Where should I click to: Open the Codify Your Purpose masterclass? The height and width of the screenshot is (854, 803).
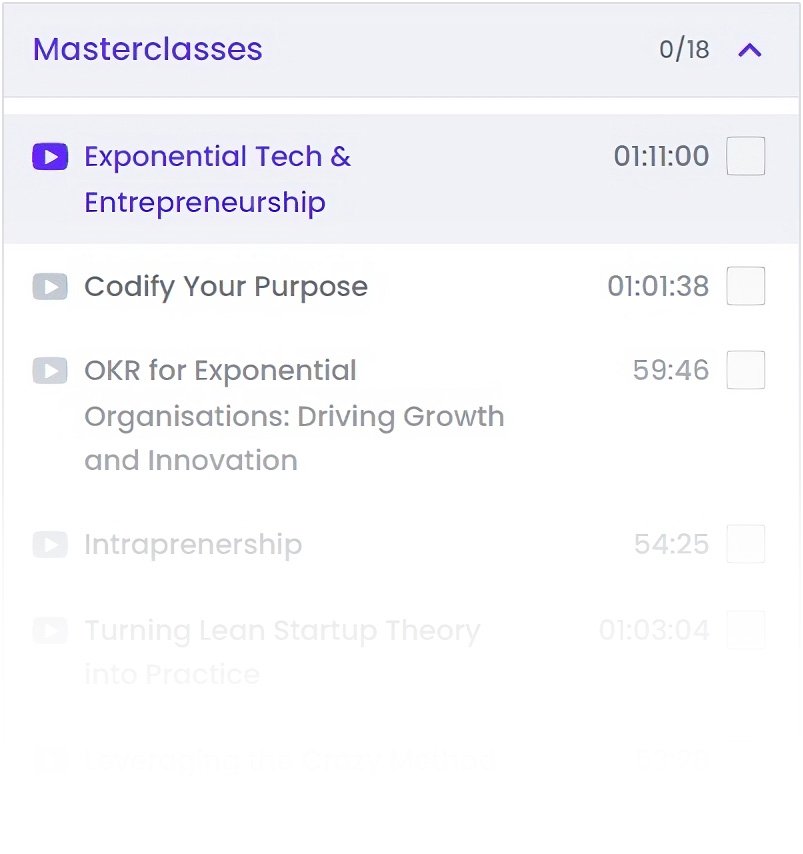(226, 287)
